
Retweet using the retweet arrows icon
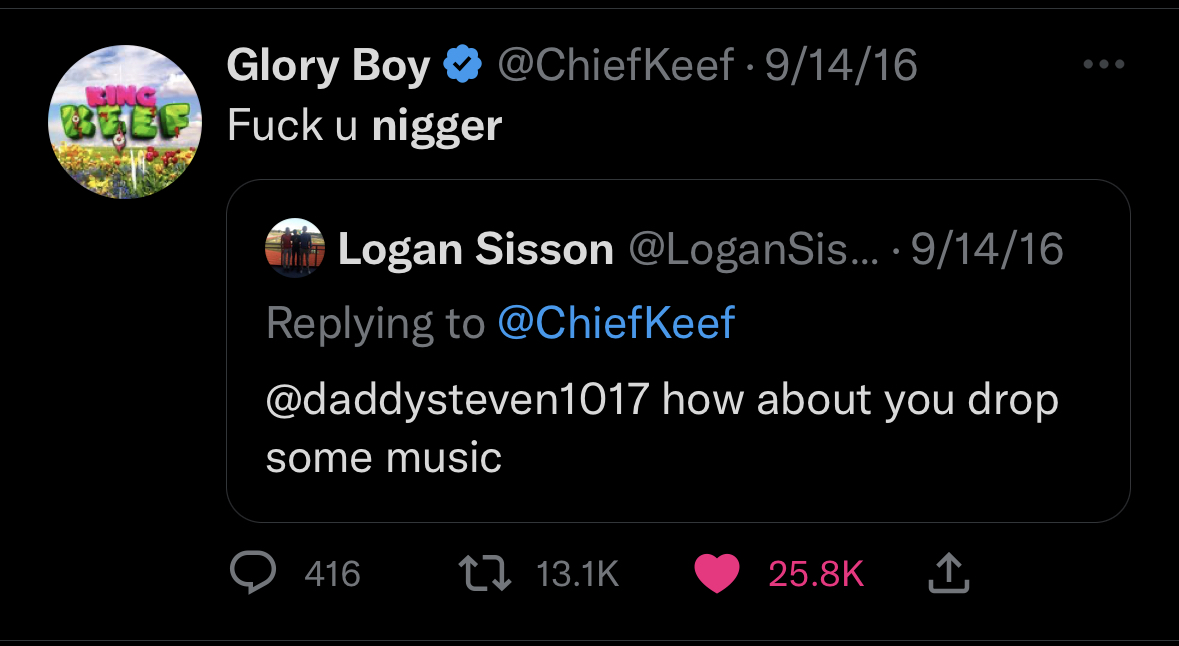(485, 574)
